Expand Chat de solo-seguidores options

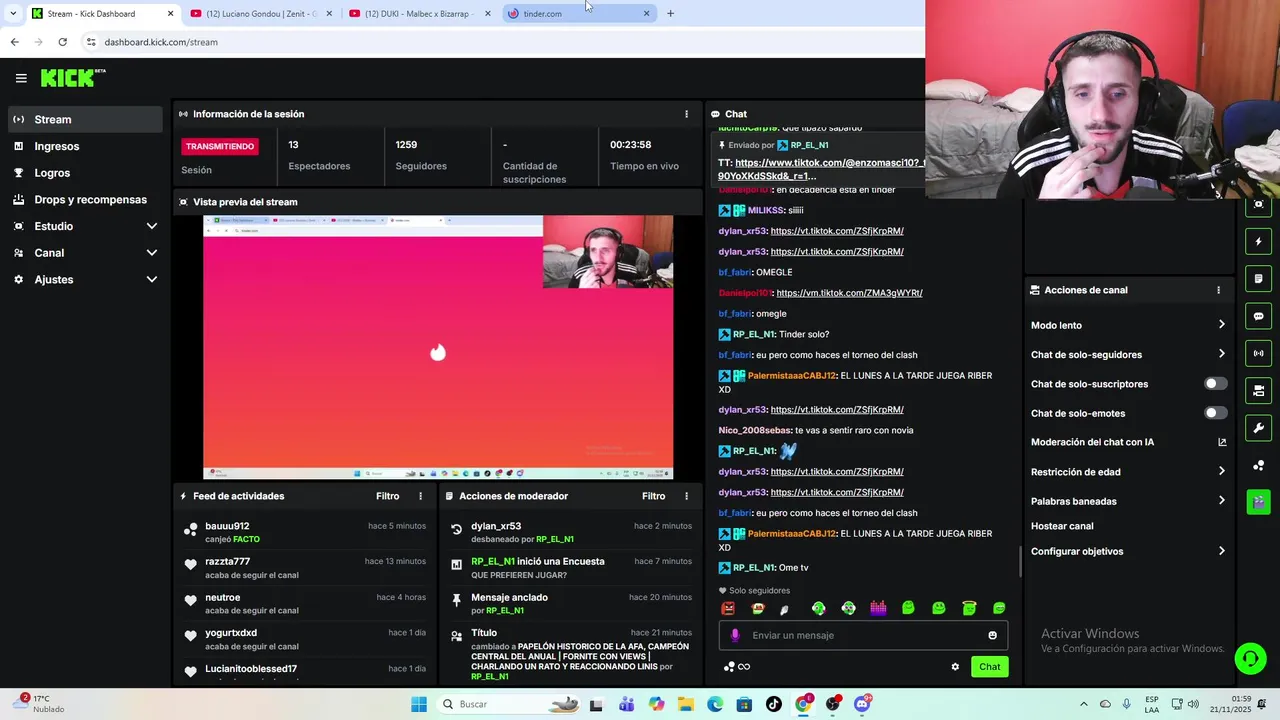tap(1221, 354)
